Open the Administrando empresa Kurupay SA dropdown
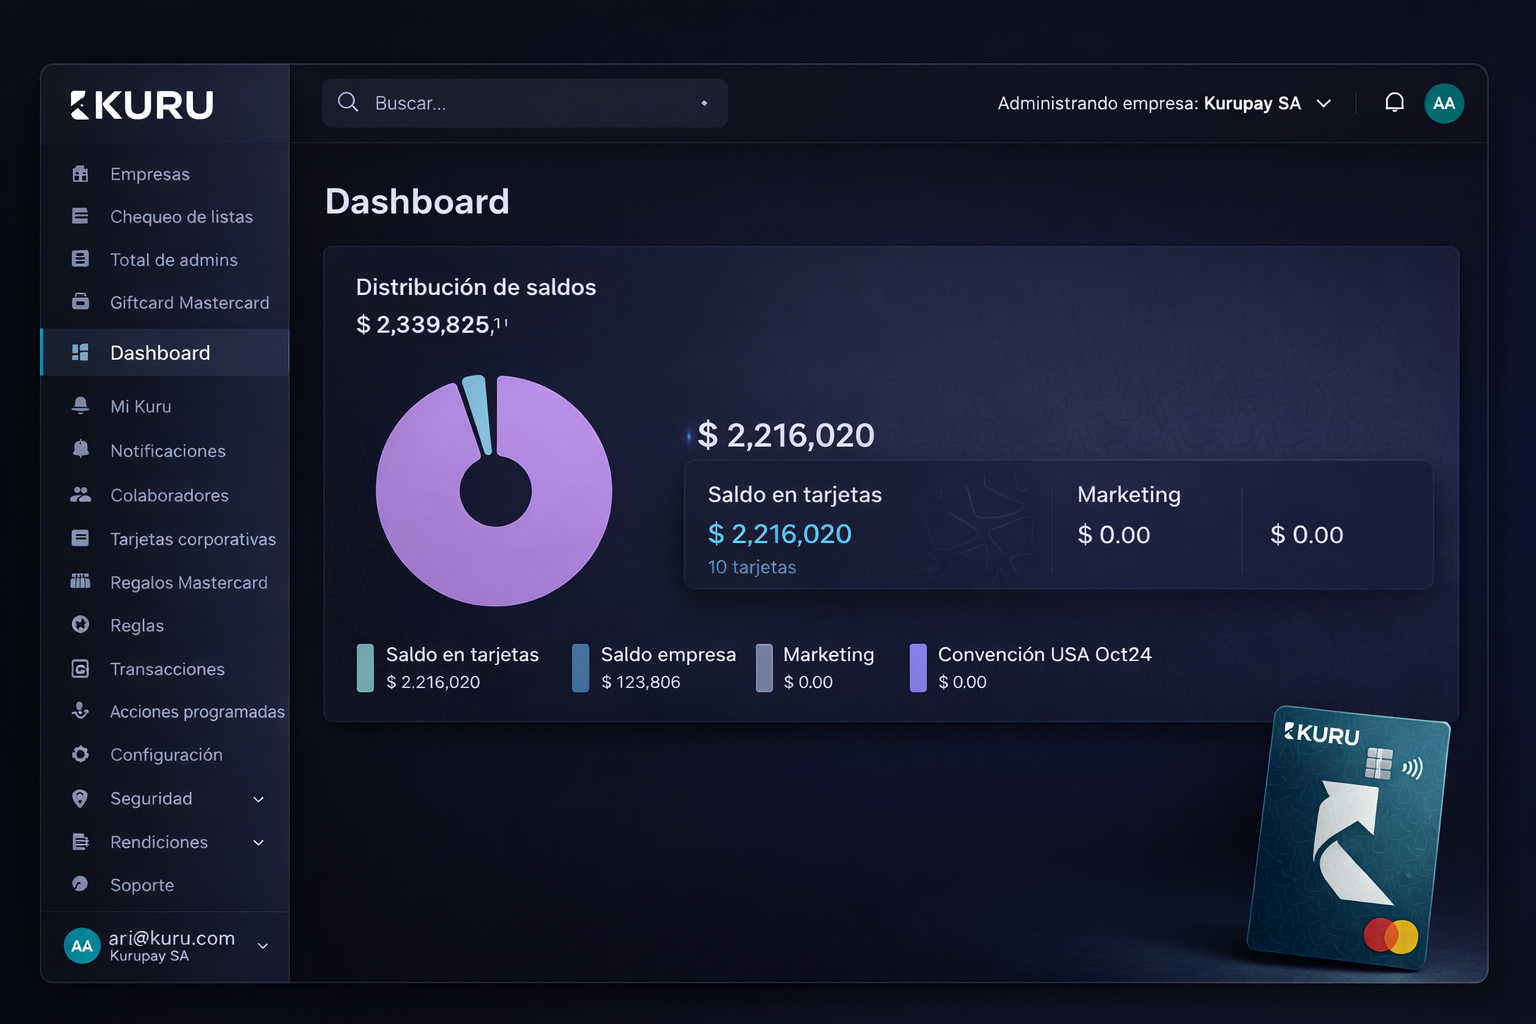This screenshot has height=1024, width=1536. click(x=1165, y=103)
